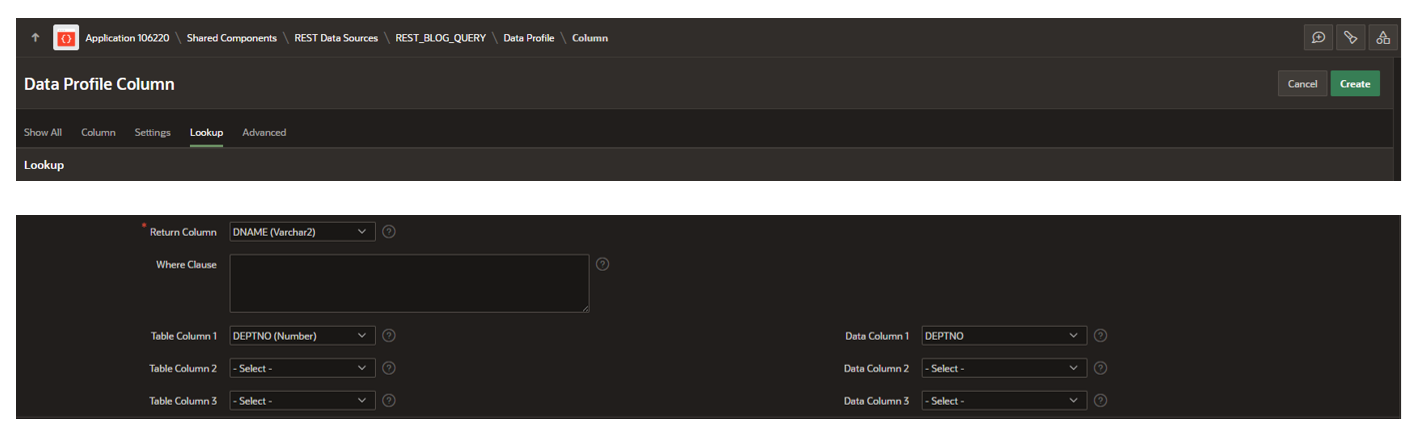Expand the Table Column 1 dropdown
The height and width of the screenshot is (440, 1424).
coord(302,336)
